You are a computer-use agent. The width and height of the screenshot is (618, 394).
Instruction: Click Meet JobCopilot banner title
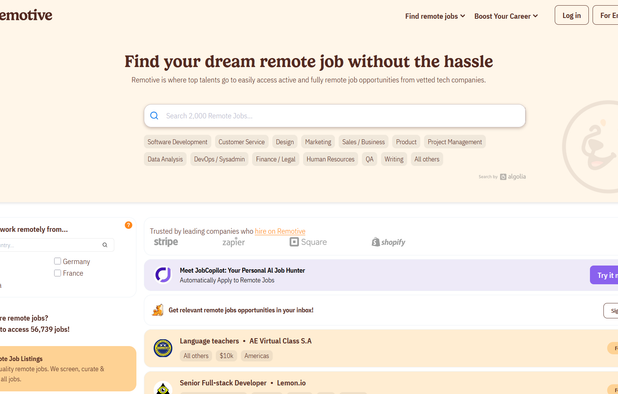242,270
